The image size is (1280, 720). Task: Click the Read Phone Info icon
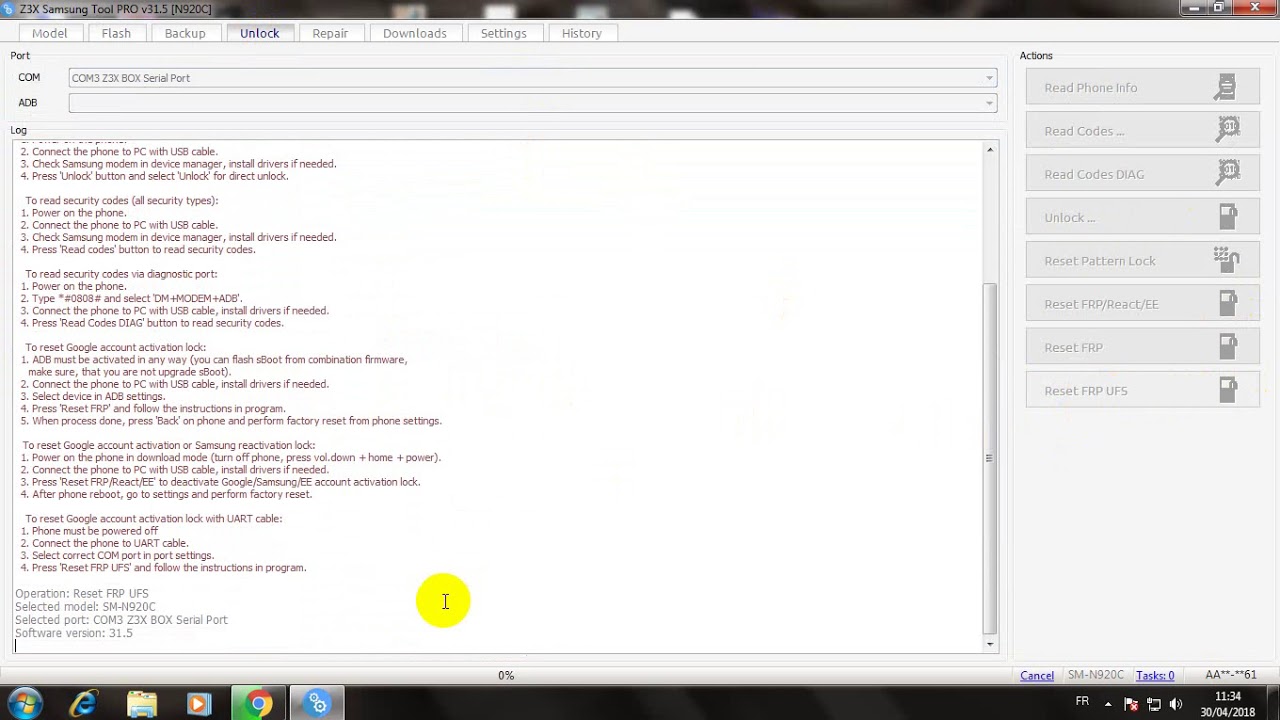pos(1226,87)
